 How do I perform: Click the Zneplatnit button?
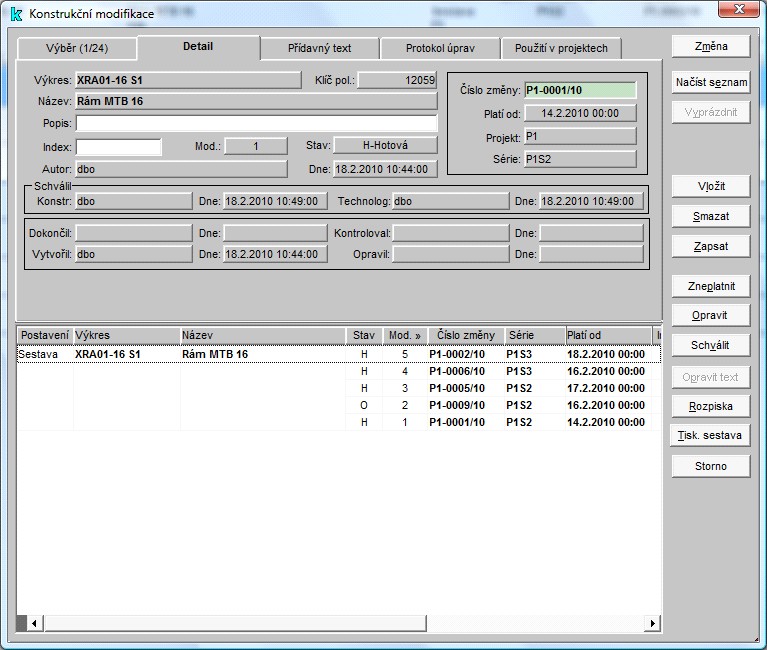point(711,286)
